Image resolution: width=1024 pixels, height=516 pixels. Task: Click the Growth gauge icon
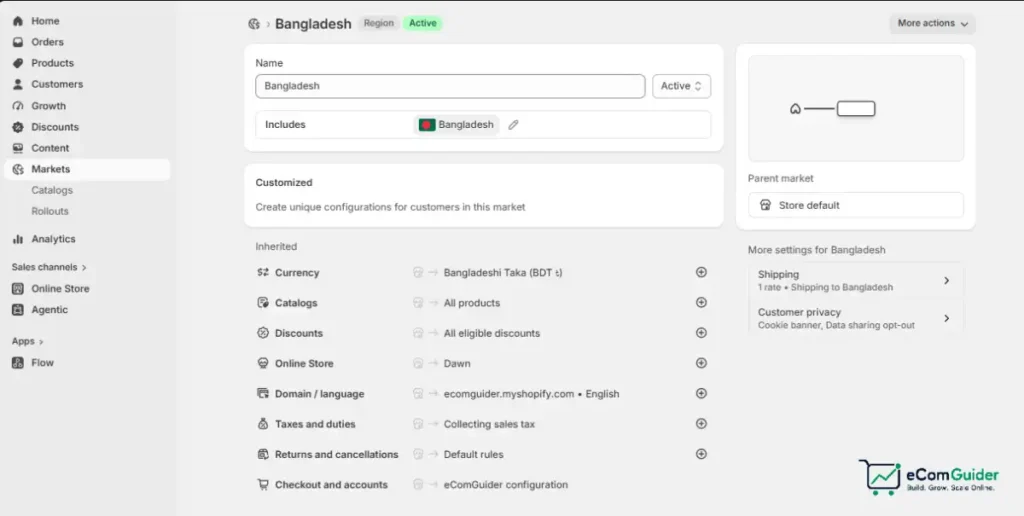pos(18,106)
